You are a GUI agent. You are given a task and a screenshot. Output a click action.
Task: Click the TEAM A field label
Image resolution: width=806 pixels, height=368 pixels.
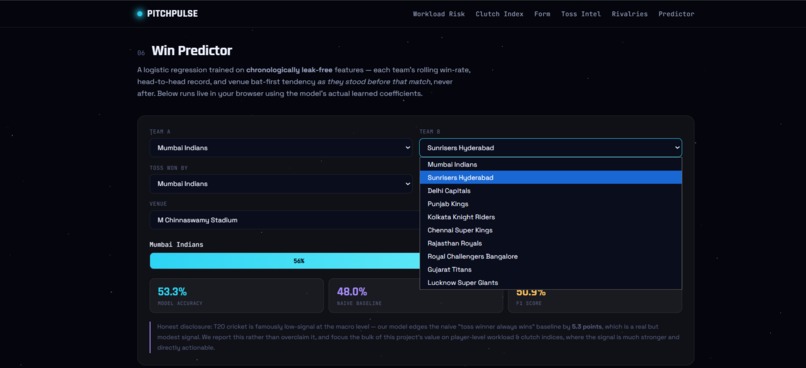160,132
